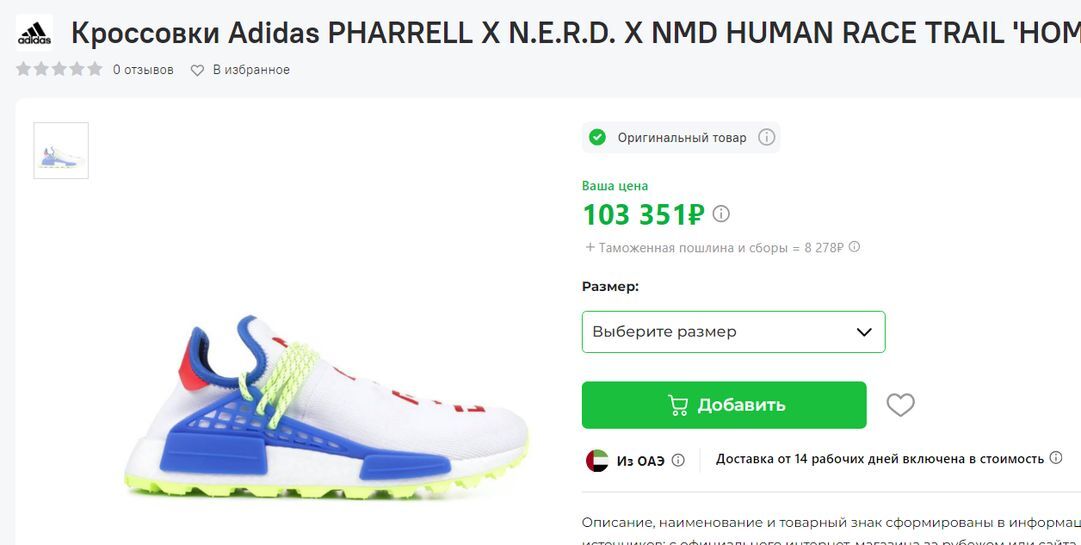Toggle wishlist heart beside Добавить button

(x=900, y=404)
